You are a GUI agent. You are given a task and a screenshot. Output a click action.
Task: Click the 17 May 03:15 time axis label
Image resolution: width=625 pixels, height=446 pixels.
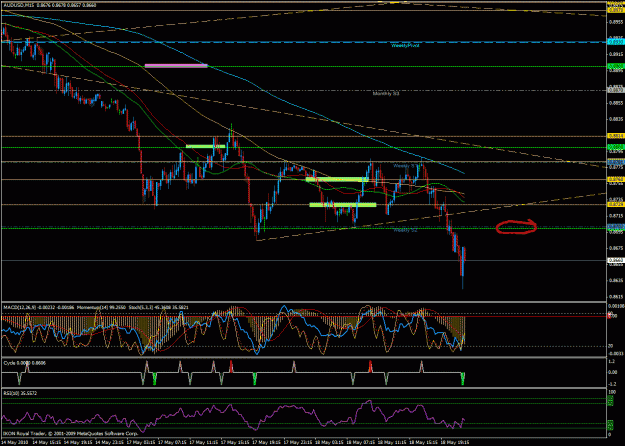point(140,442)
